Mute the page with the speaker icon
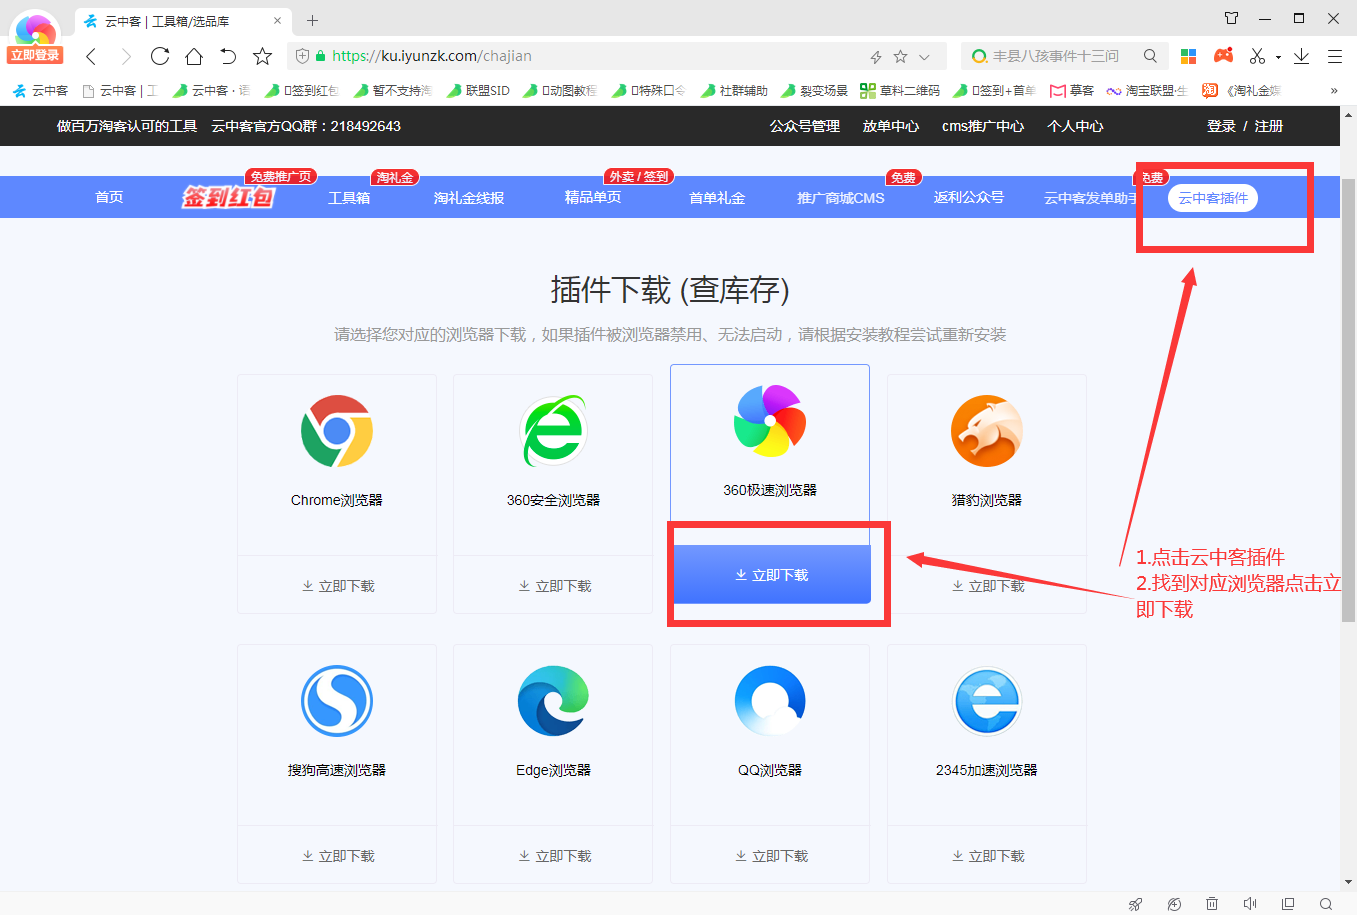Image resolution: width=1357 pixels, height=915 pixels. click(1251, 903)
